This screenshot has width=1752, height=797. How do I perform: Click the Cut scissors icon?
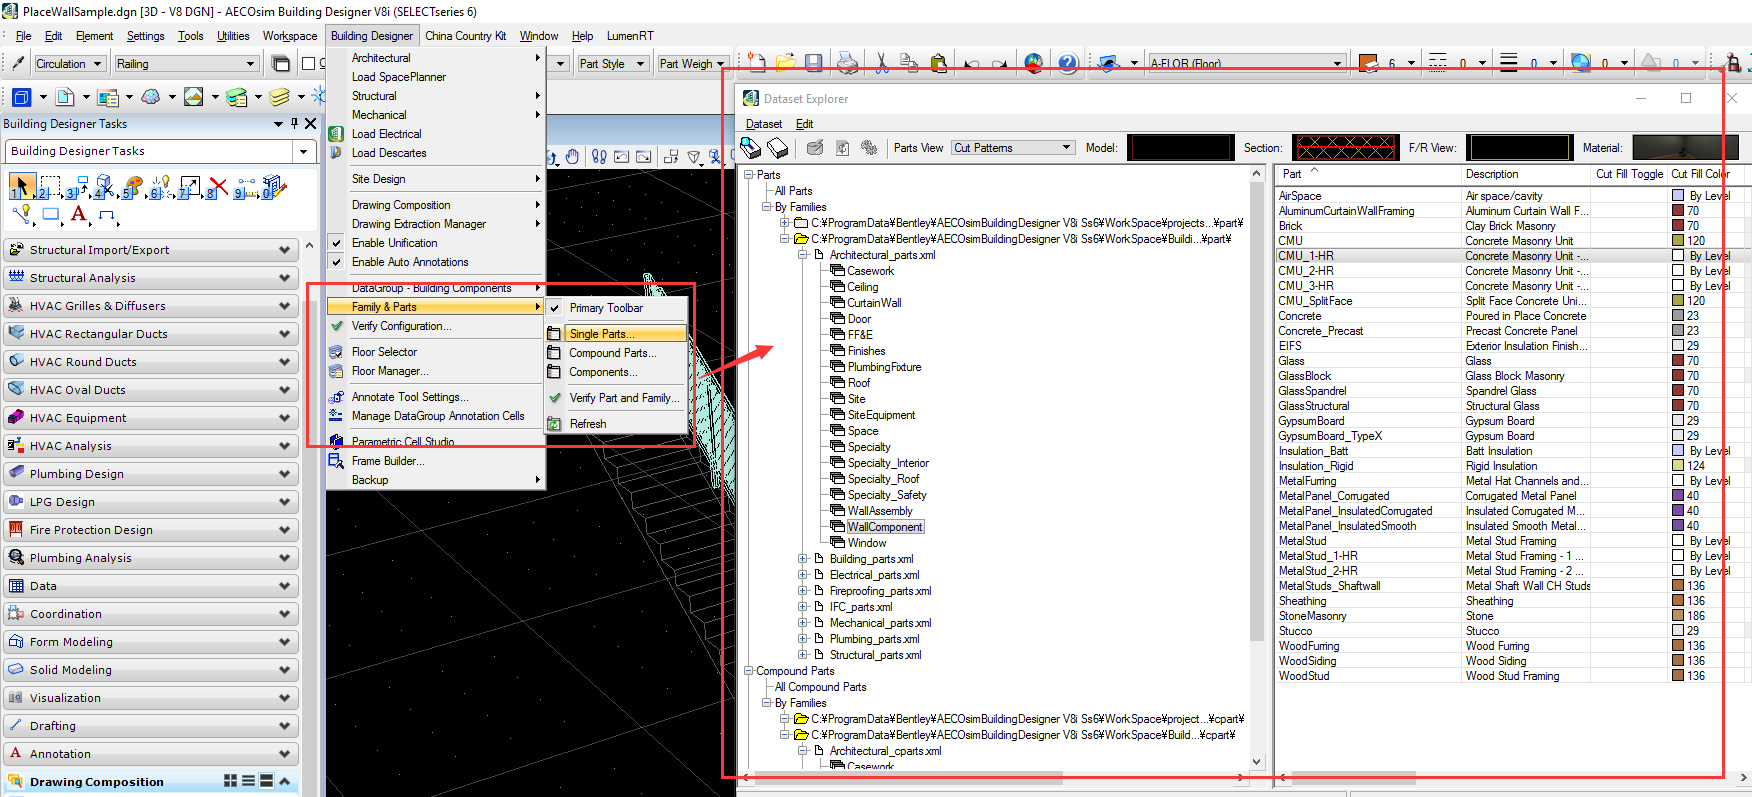click(x=881, y=63)
